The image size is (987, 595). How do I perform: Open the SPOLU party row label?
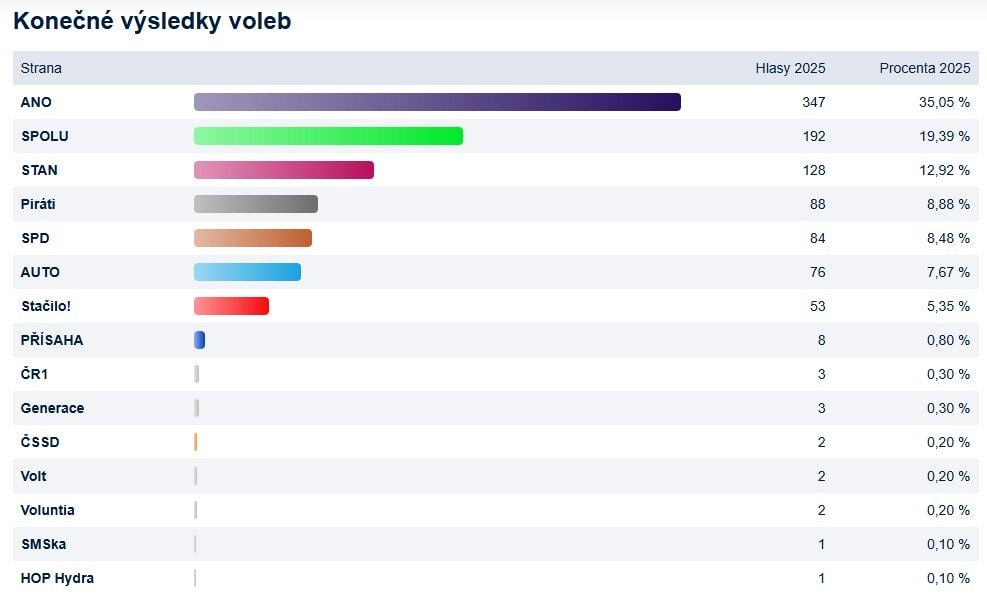tap(45, 136)
